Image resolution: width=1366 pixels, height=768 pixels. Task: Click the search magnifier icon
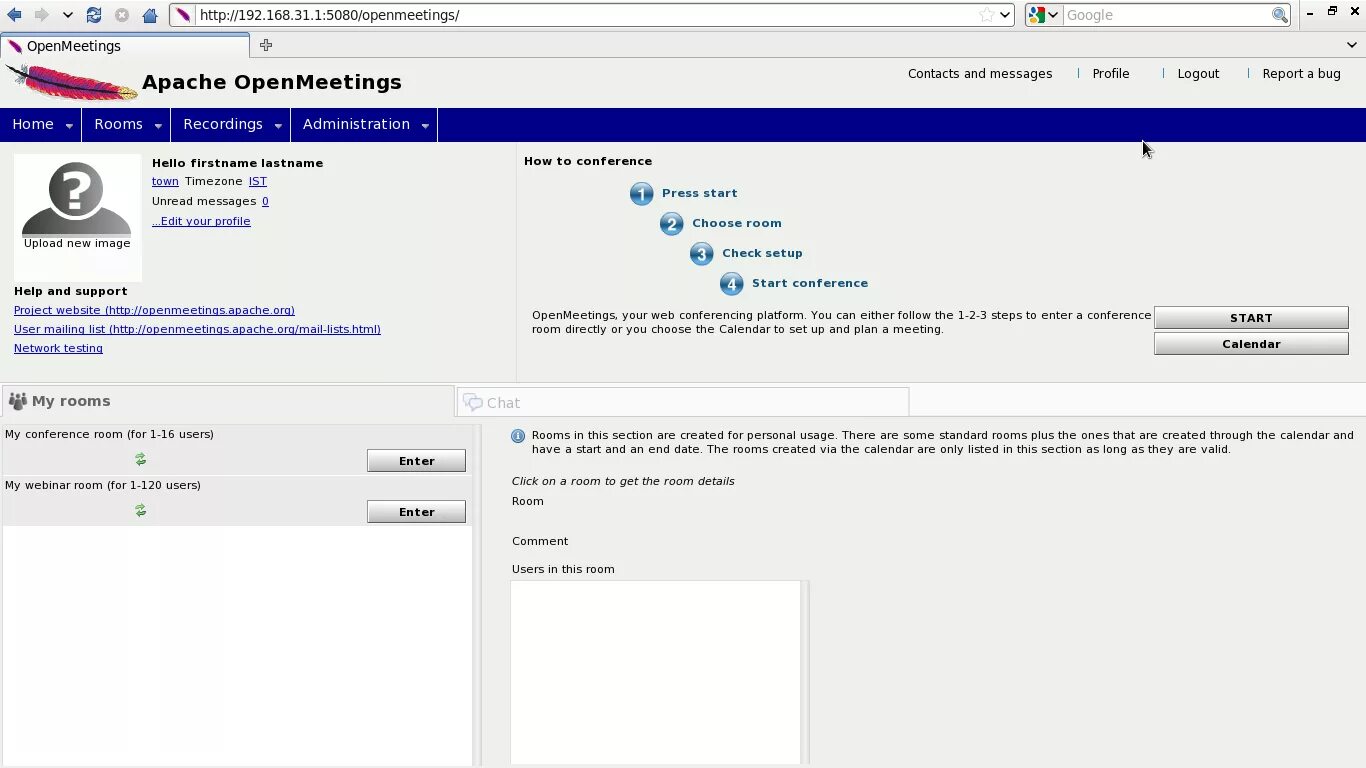coord(1280,15)
